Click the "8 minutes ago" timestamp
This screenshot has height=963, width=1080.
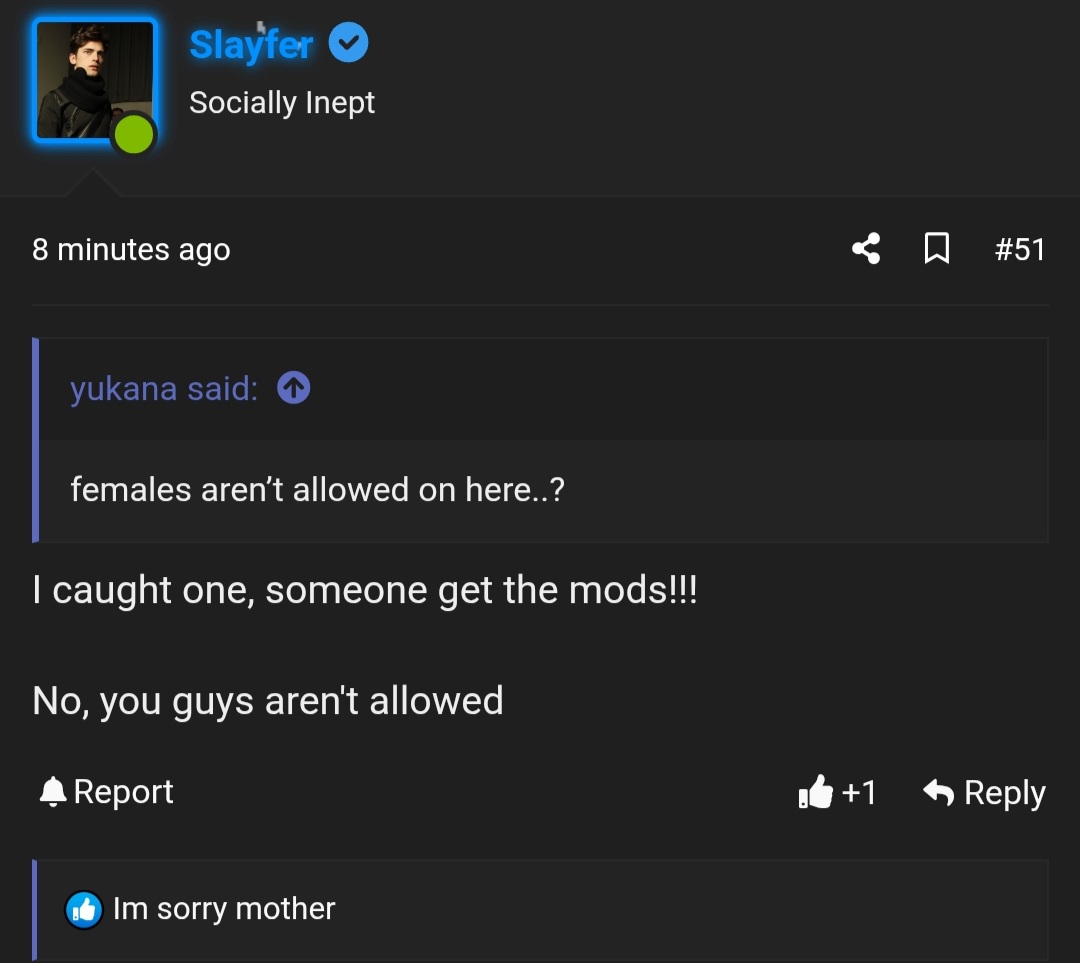click(x=131, y=249)
